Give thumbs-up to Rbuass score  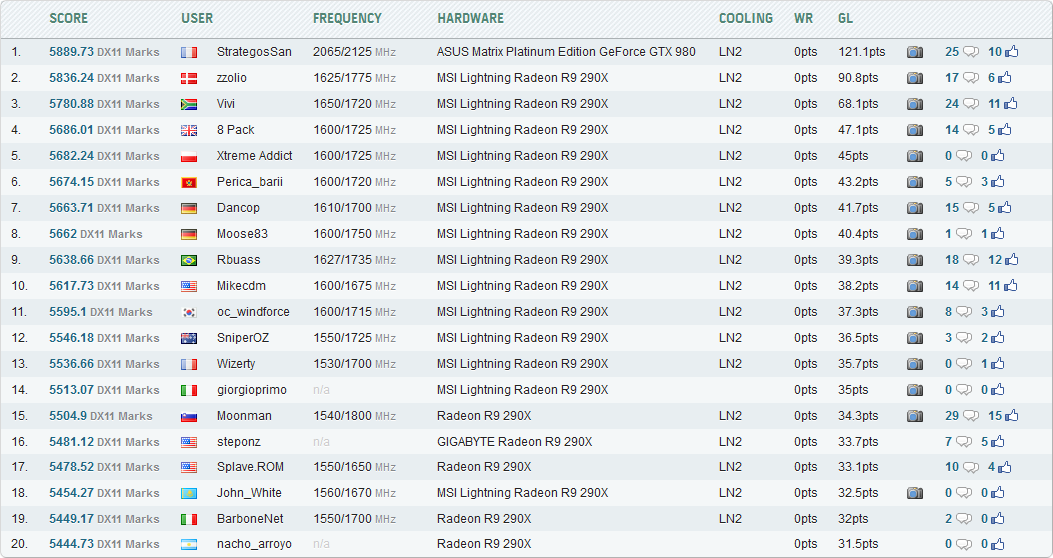point(1011,259)
